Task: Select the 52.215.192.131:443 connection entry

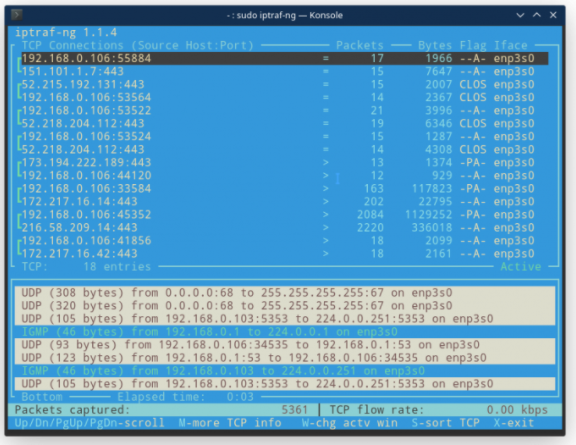Action: (285, 84)
